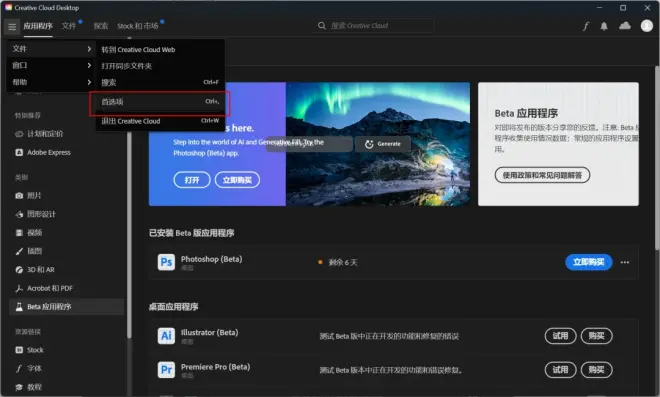Click the 图形设计 category icon

point(19,214)
